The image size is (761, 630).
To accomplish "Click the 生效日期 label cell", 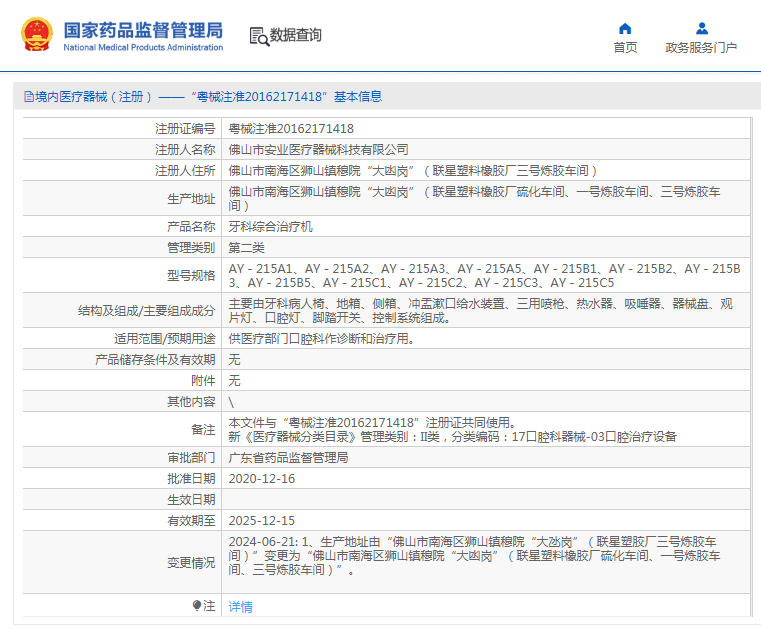I will 122,500.
